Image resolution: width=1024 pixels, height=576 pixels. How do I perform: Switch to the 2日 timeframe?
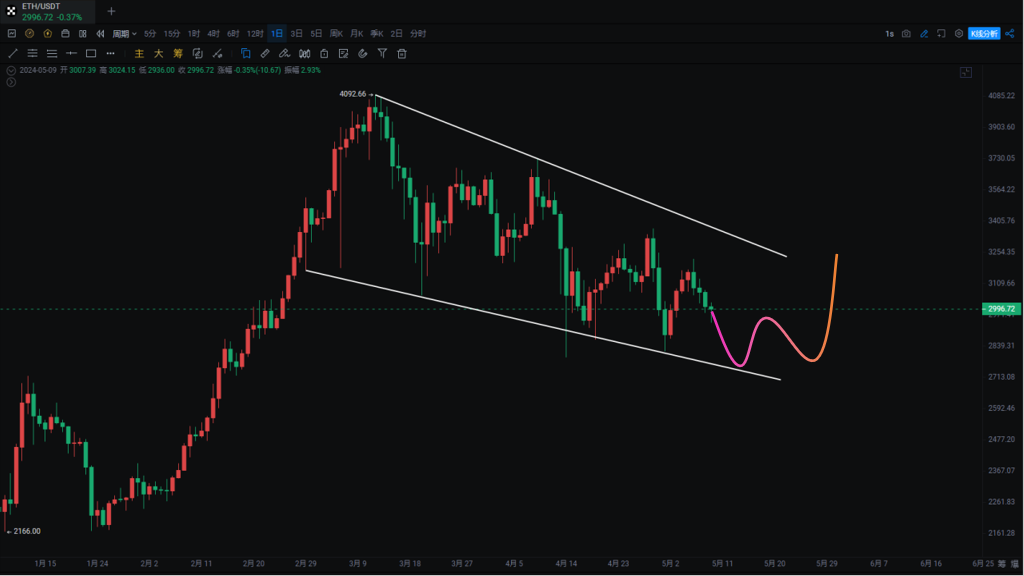(396, 33)
